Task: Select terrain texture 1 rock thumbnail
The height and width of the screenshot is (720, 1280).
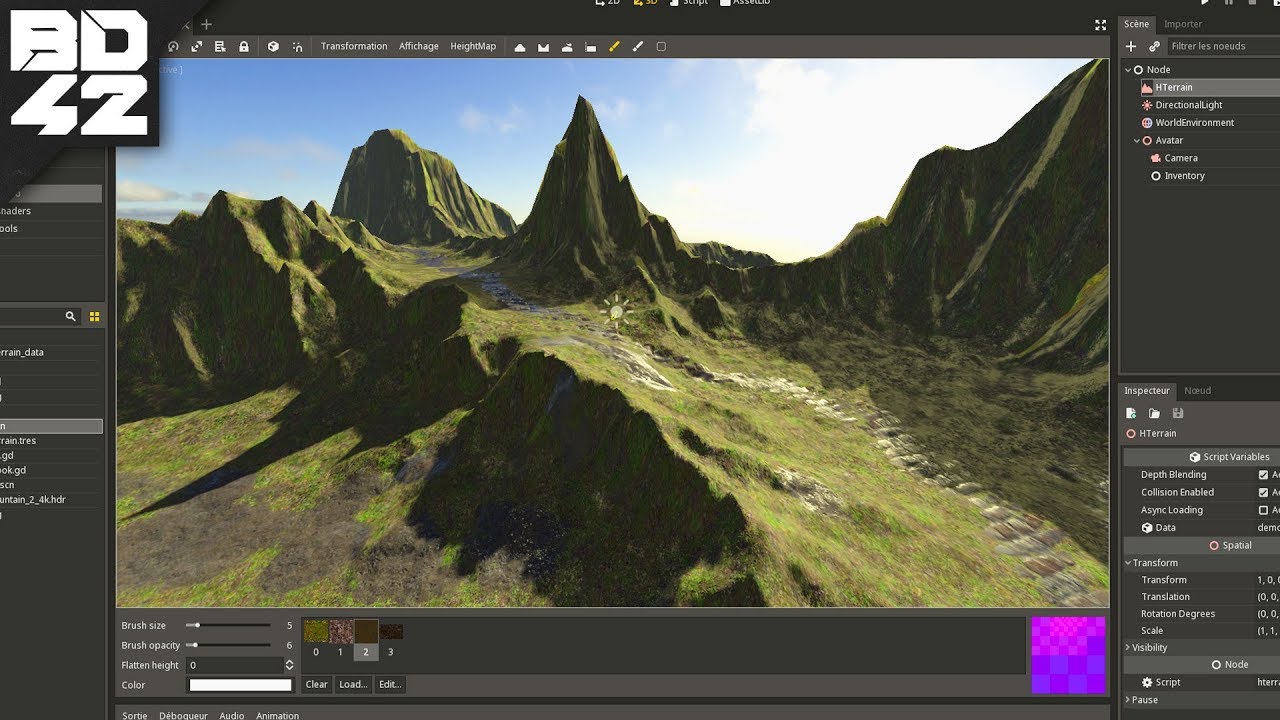Action: point(341,632)
